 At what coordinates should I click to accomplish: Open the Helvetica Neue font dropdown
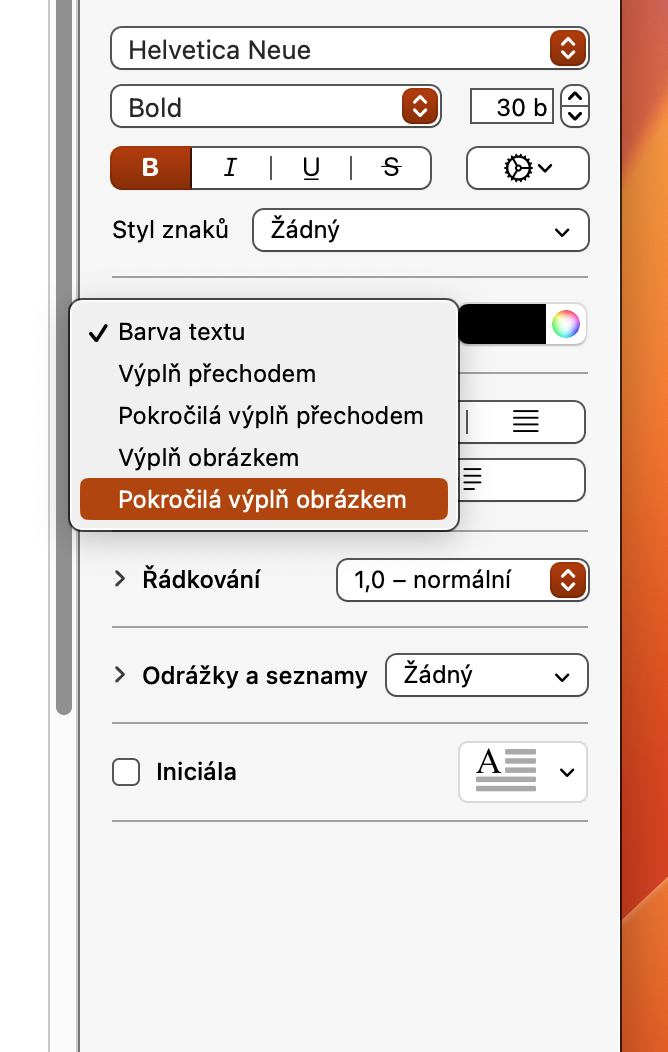point(349,49)
